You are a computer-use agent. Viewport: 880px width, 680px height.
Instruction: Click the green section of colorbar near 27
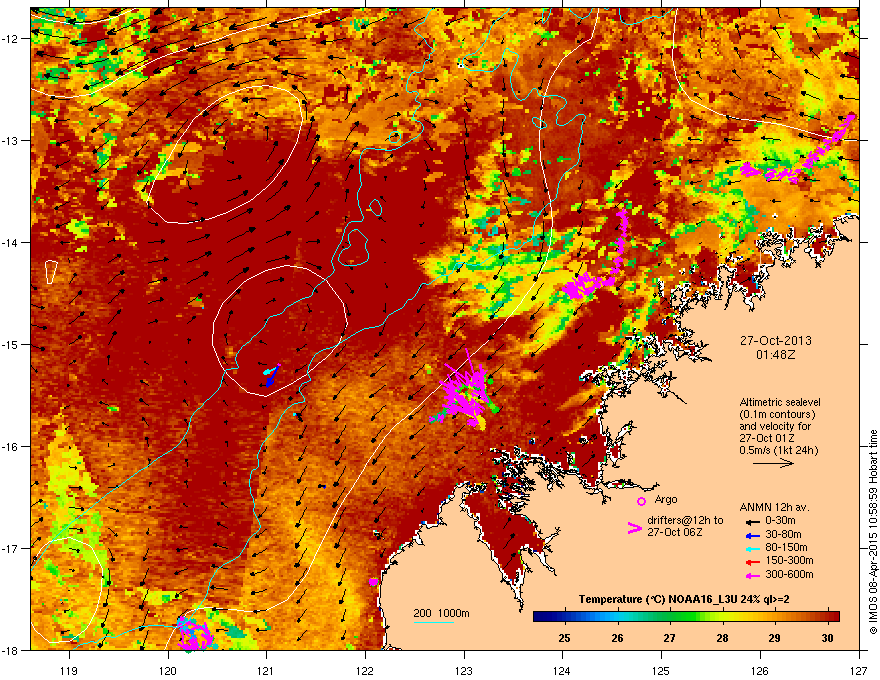click(x=670, y=617)
